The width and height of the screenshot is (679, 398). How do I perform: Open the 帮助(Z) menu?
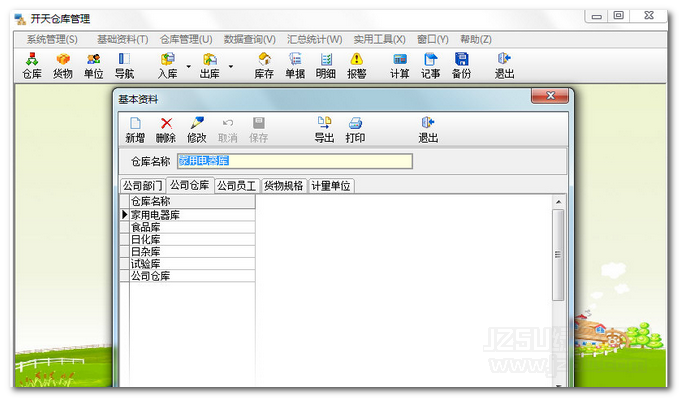pyautogui.click(x=475, y=39)
